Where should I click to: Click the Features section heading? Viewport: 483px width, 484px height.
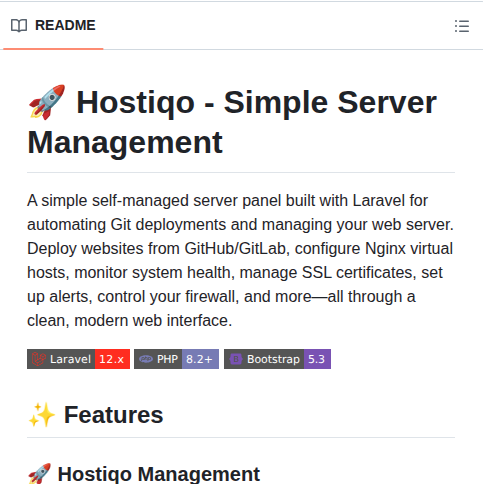coord(96,415)
